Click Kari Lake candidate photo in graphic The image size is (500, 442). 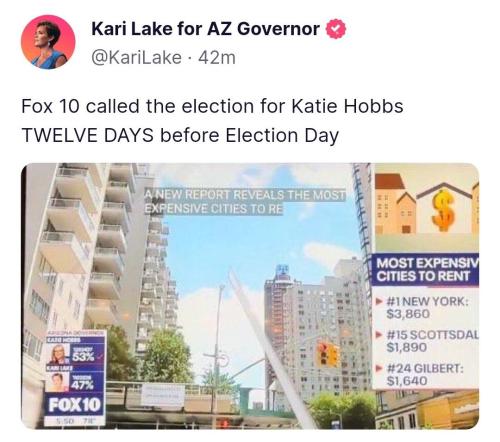(x=58, y=382)
